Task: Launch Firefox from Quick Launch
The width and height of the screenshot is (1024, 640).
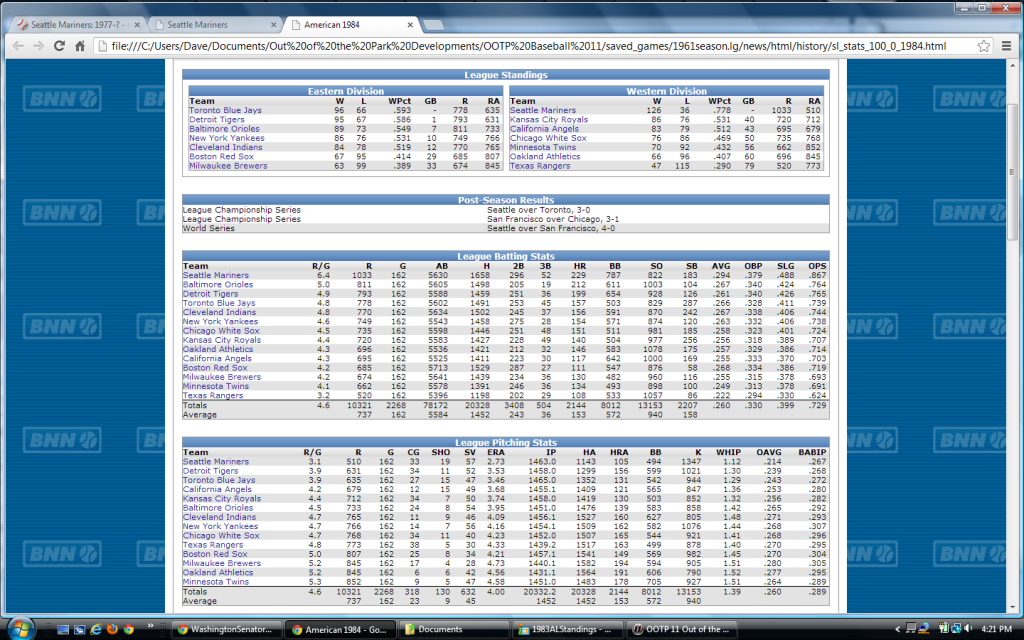Action: [x=112, y=630]
